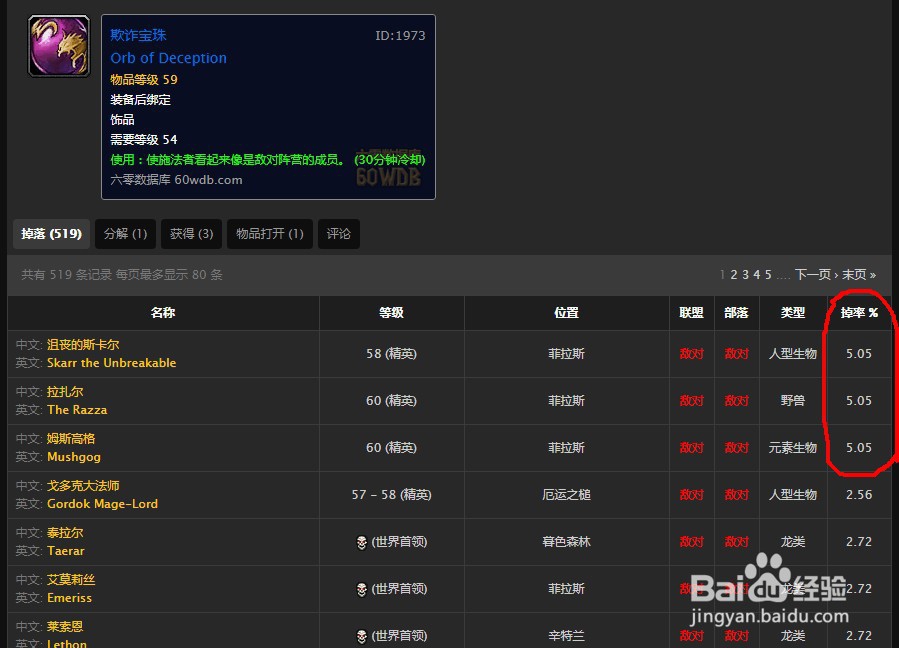Viewport: 899px width, 648px height.
Task: Click the Mushgog NPC link
Action: tap(73, 456)
